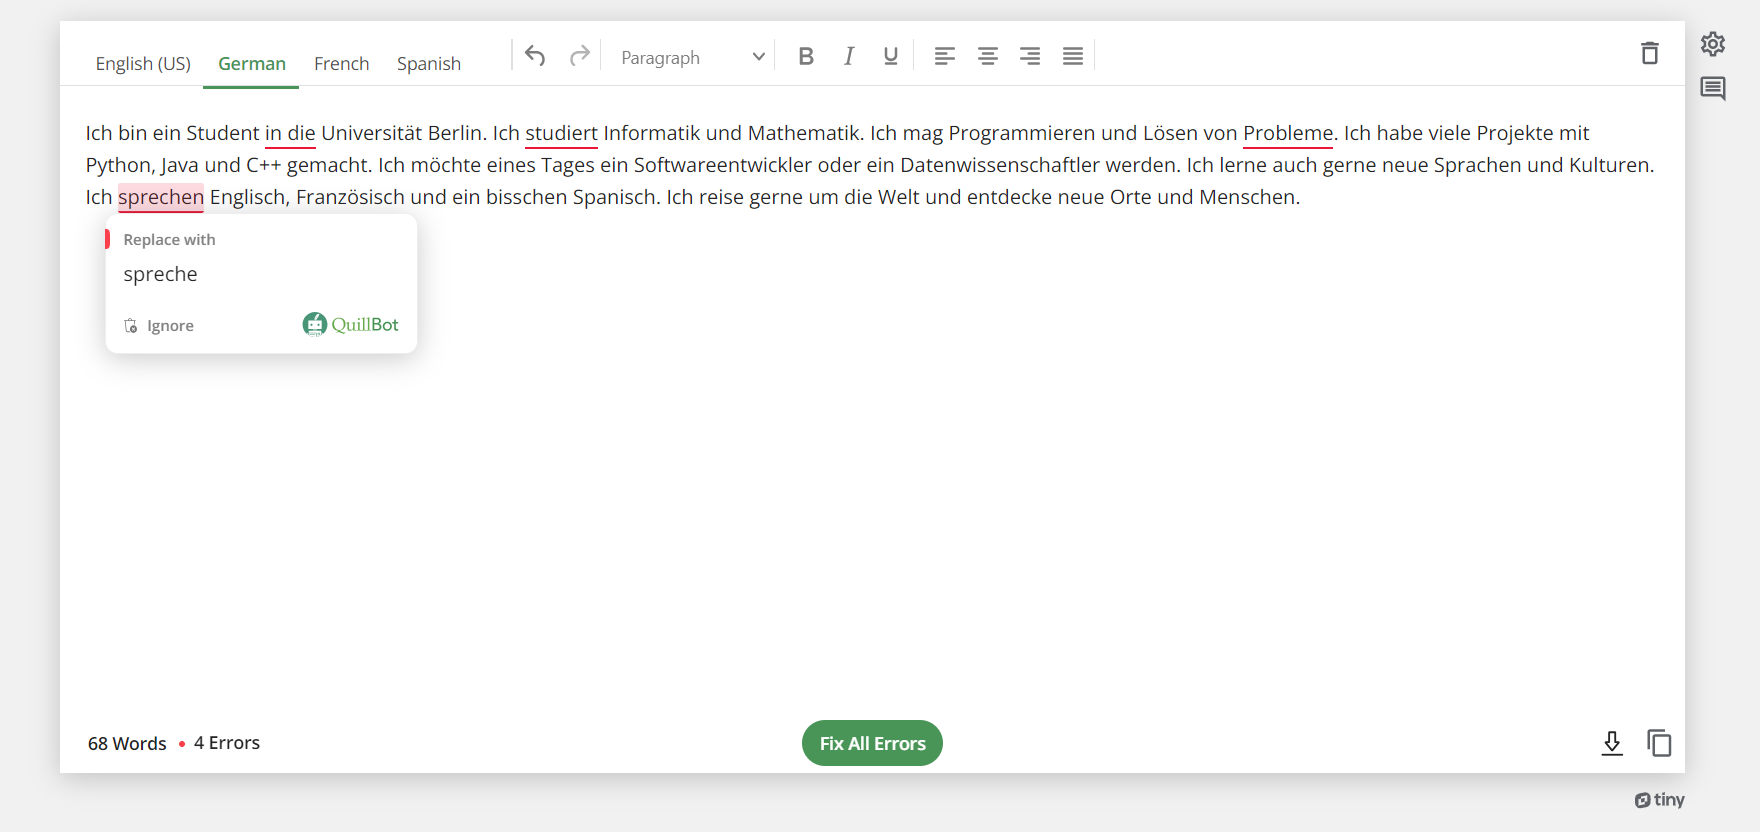Ignore the sprechen suggestion
The image size is (1760, 832).
pyautogui.click(x=159, y=326)
